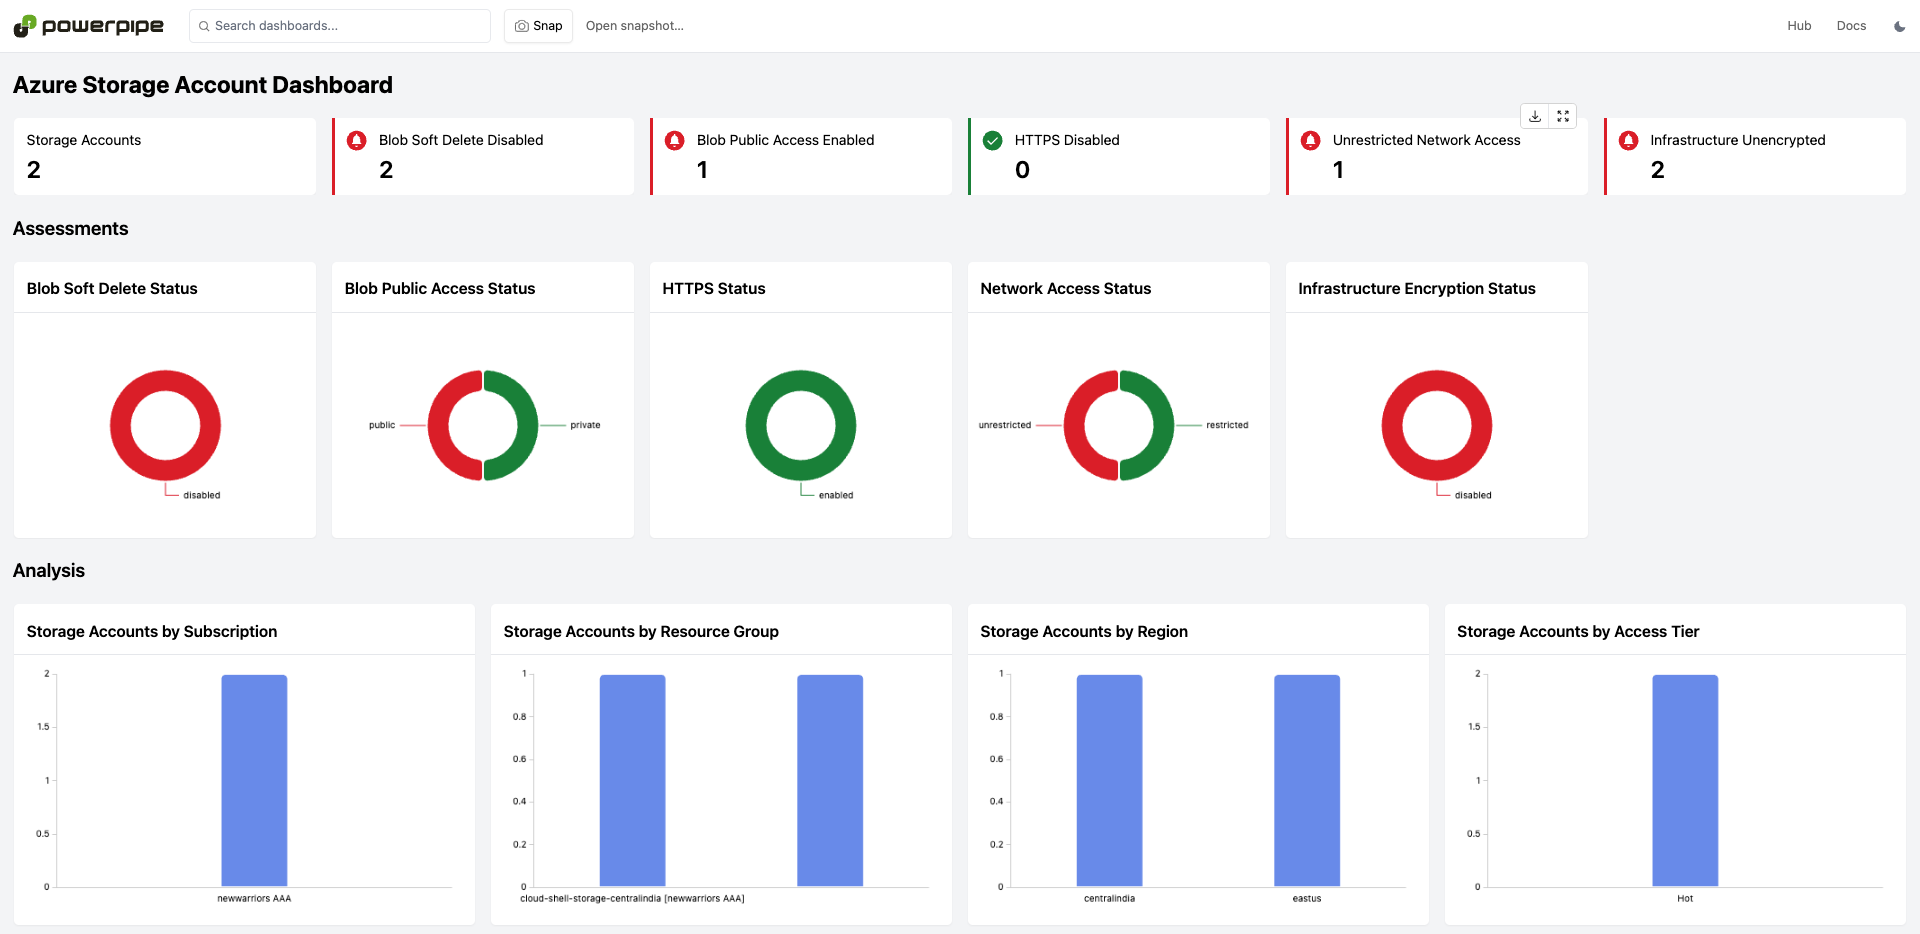
Task: Click the 'enabled' label on HTTPS Status chart
Action: (x=836, y=495)
